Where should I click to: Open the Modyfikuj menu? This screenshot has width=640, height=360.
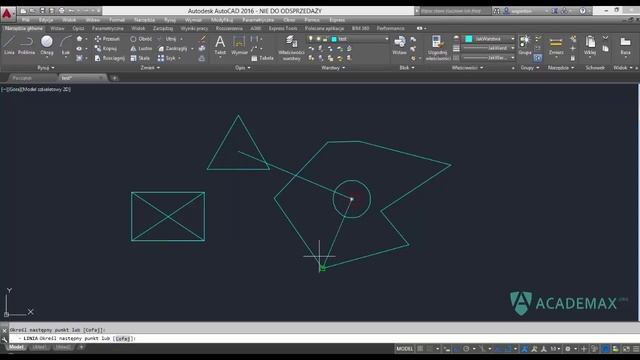(x=222, y=20)
